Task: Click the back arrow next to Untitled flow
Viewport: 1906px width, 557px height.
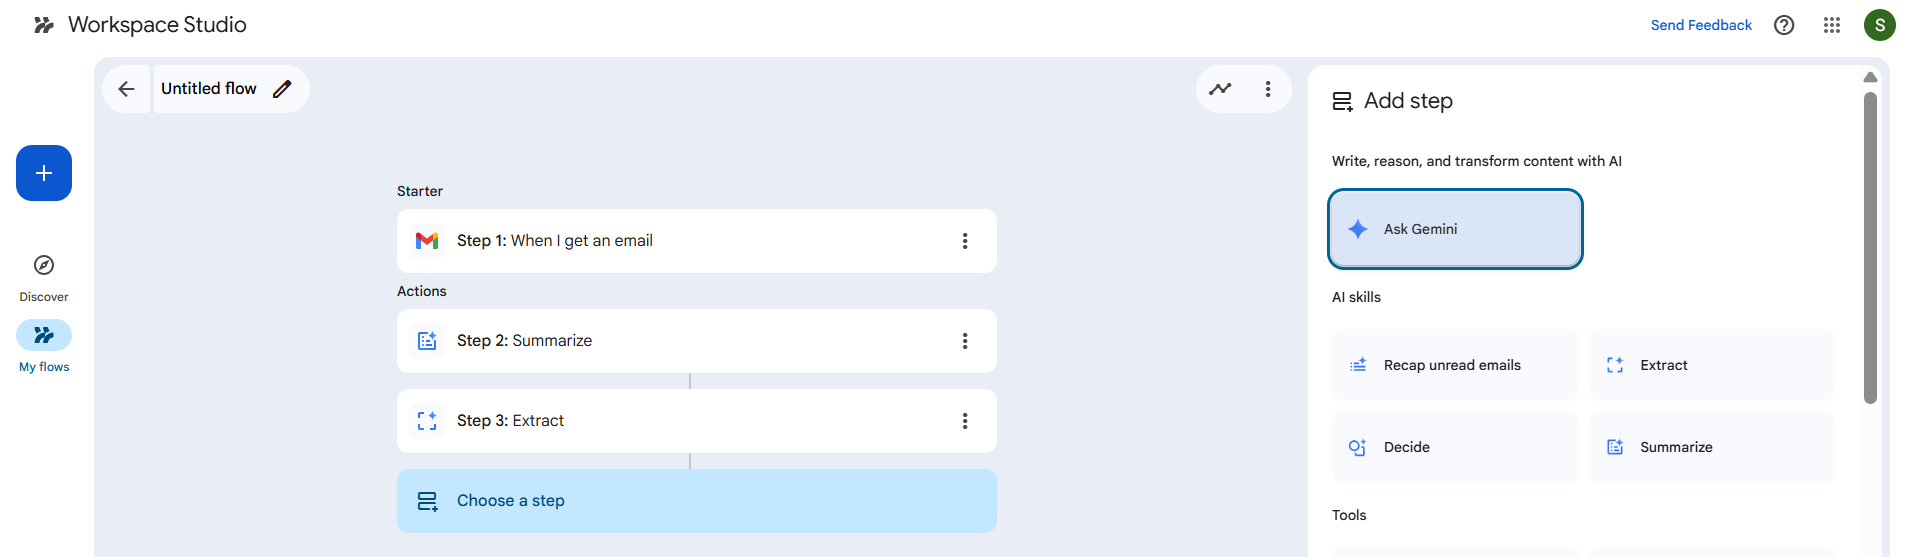Action: click(x=126, y=89)
